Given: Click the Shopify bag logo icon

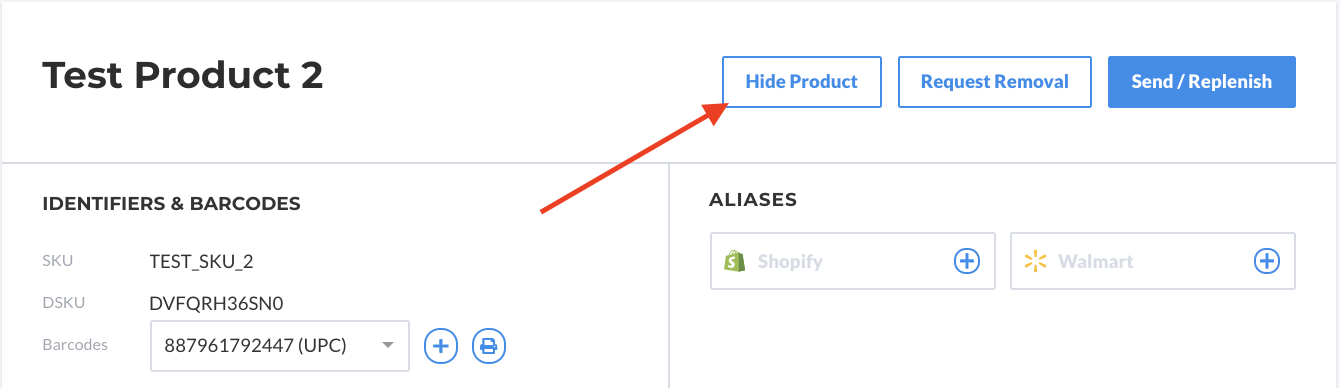Looking at the screenshot, I should 735,261.
